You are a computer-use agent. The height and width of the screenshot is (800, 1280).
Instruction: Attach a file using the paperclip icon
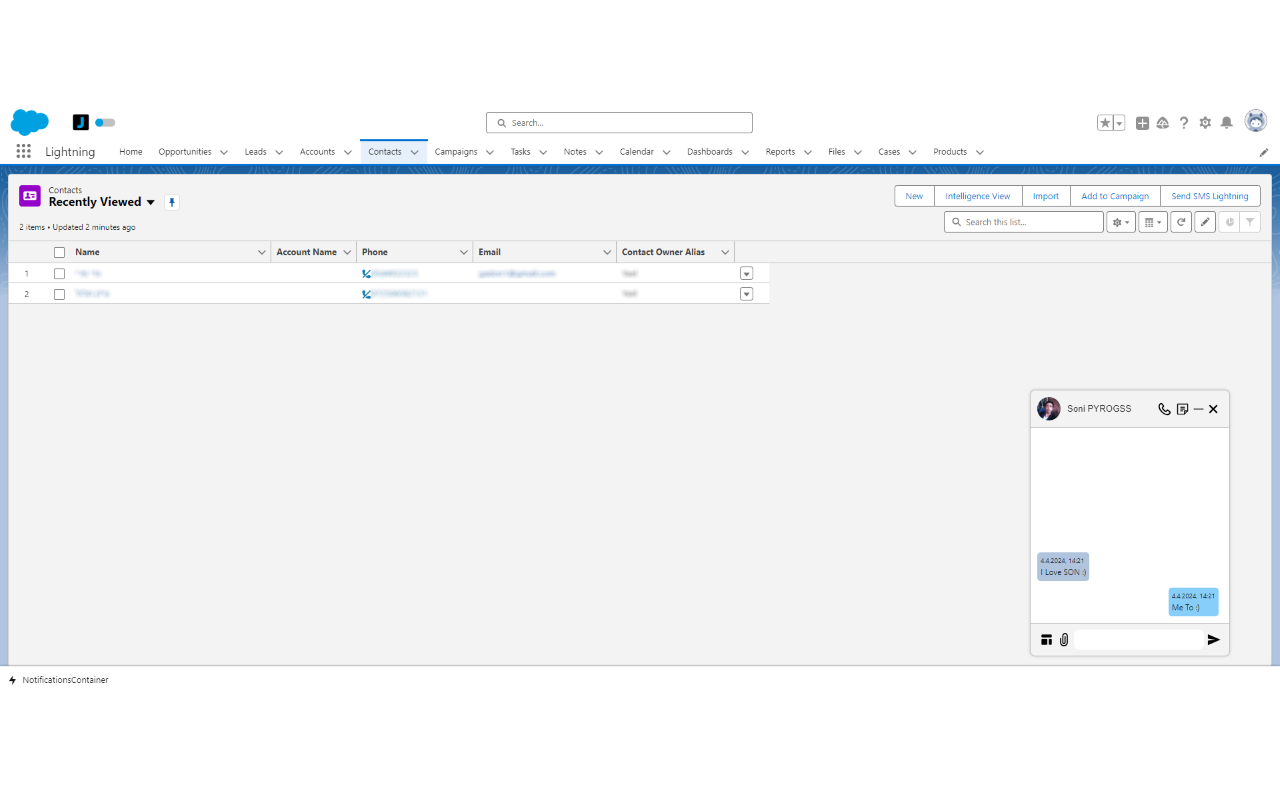click(1064, 640)
